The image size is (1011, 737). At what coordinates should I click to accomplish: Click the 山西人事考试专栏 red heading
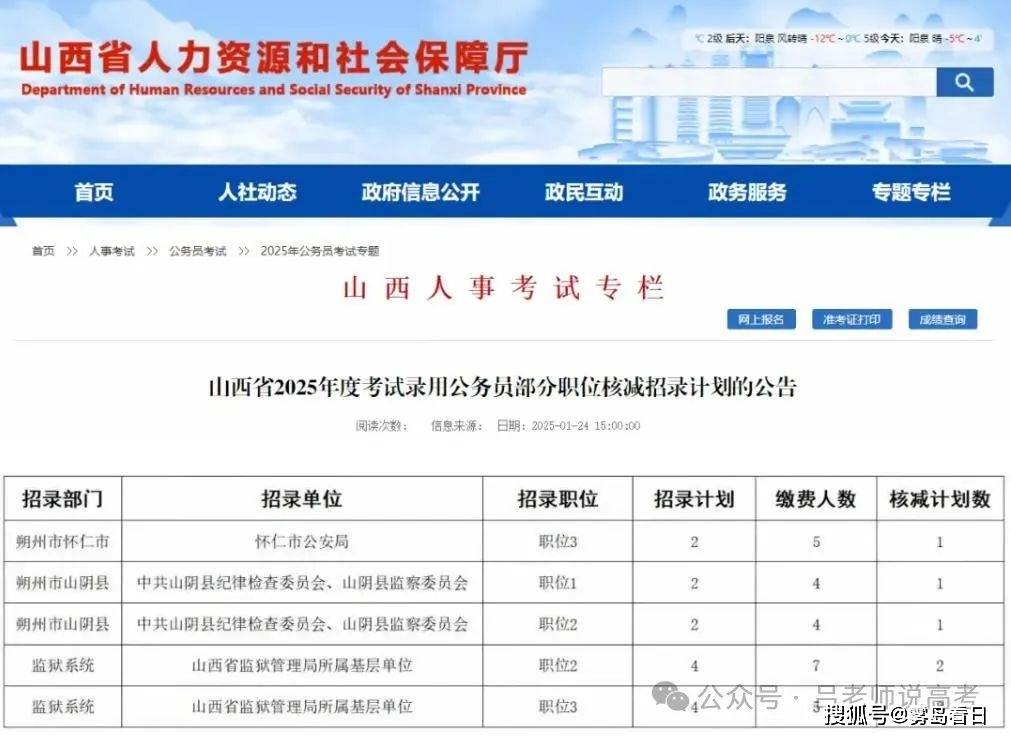(x=504, y=288)
